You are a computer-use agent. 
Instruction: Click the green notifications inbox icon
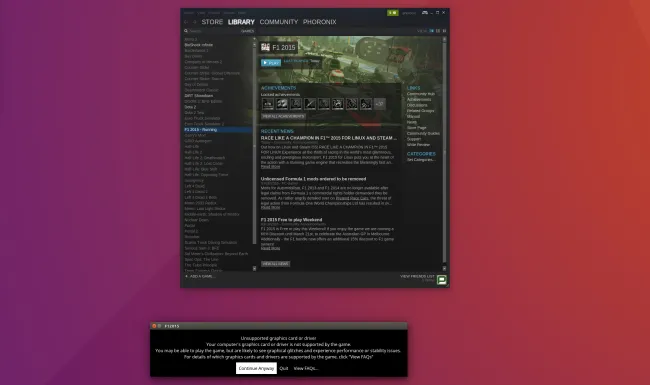coord(393,13)
